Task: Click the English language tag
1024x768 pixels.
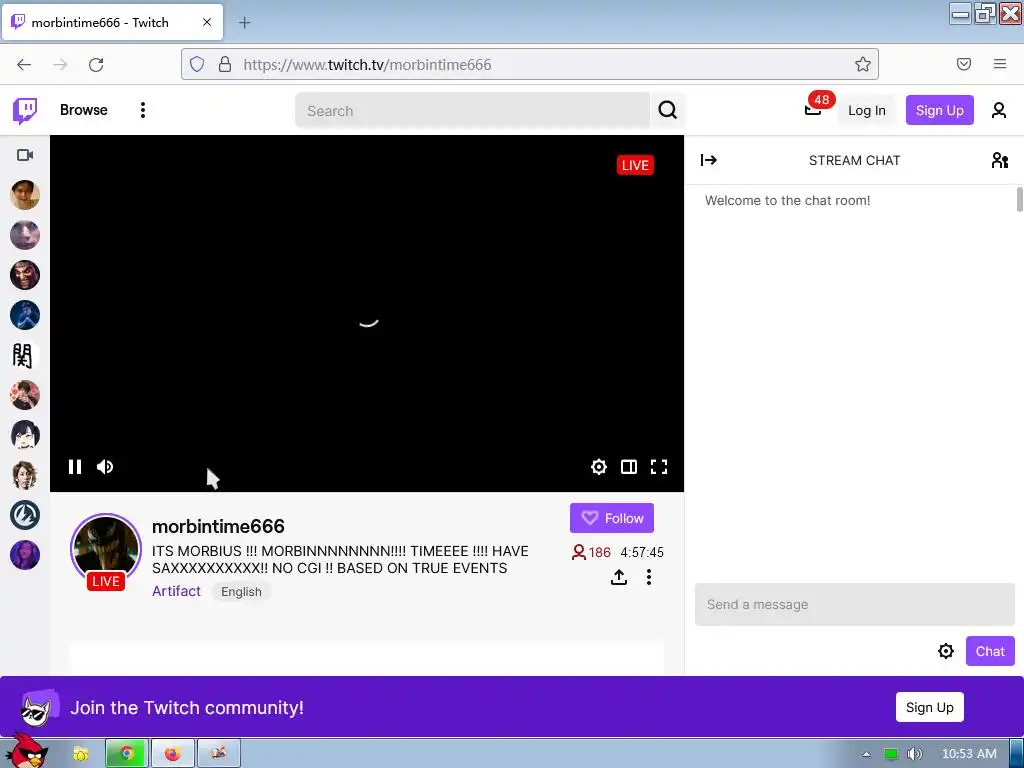Action: tap(241, 592)
